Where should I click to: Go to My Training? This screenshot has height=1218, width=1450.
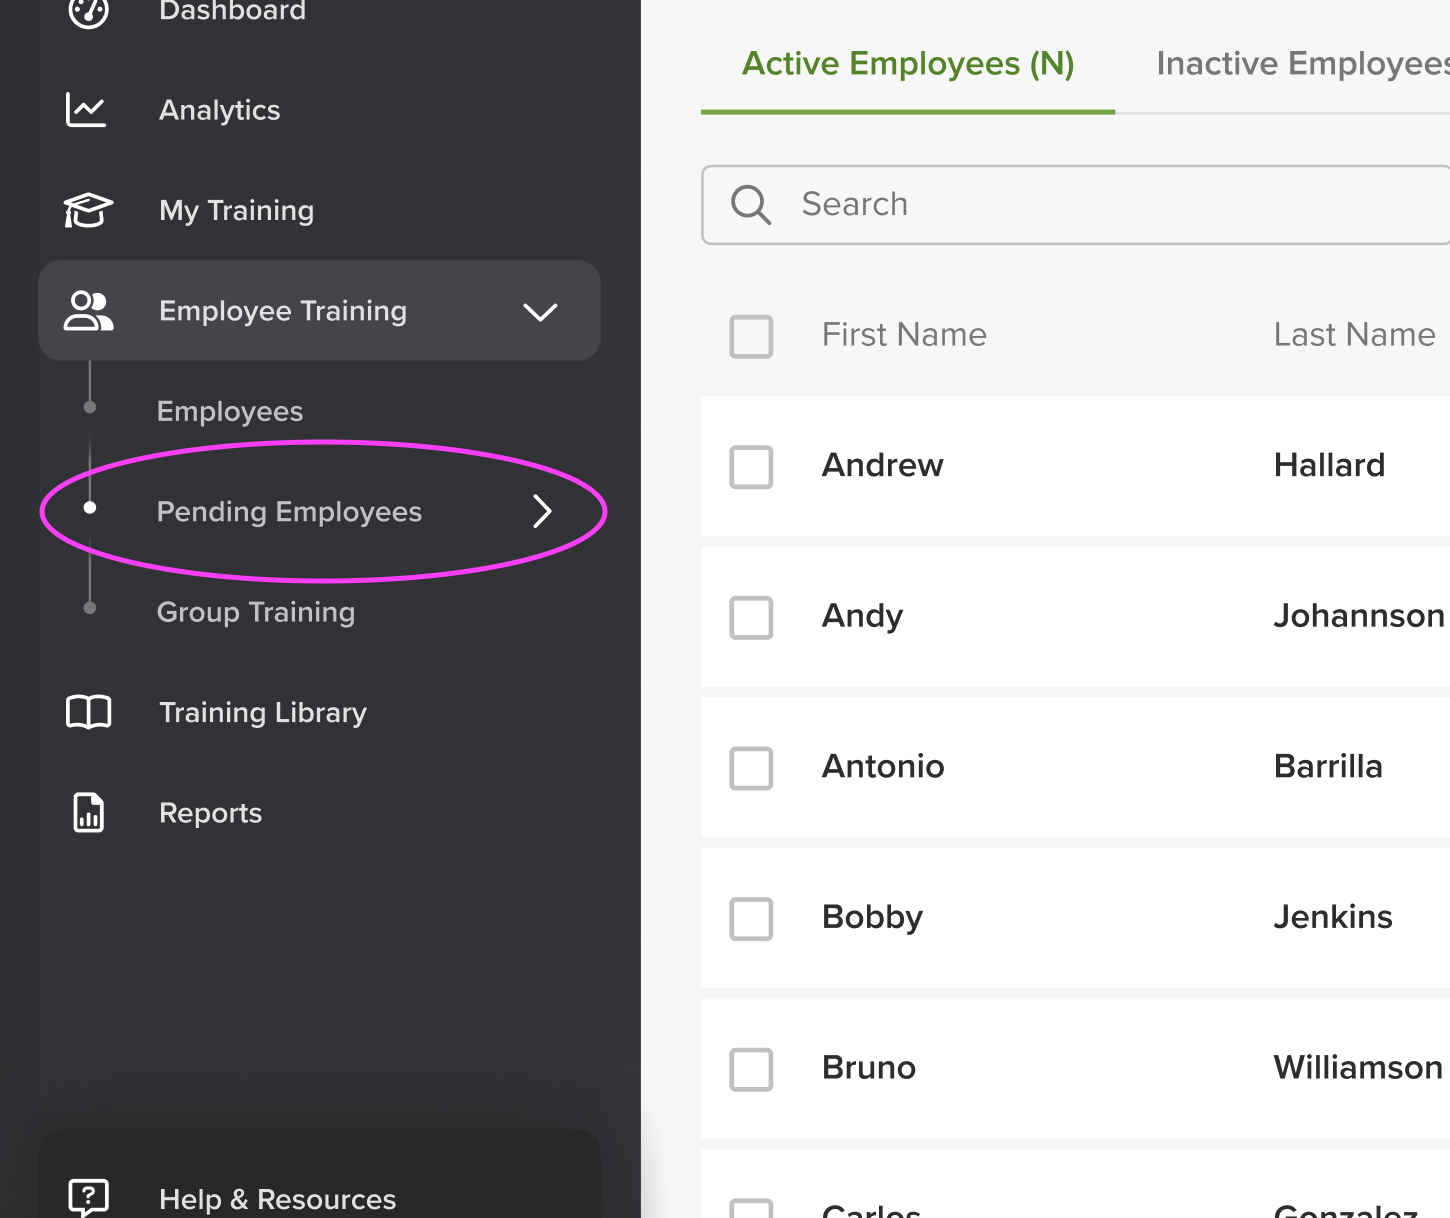pyautogui.click(x=237, y=210)
